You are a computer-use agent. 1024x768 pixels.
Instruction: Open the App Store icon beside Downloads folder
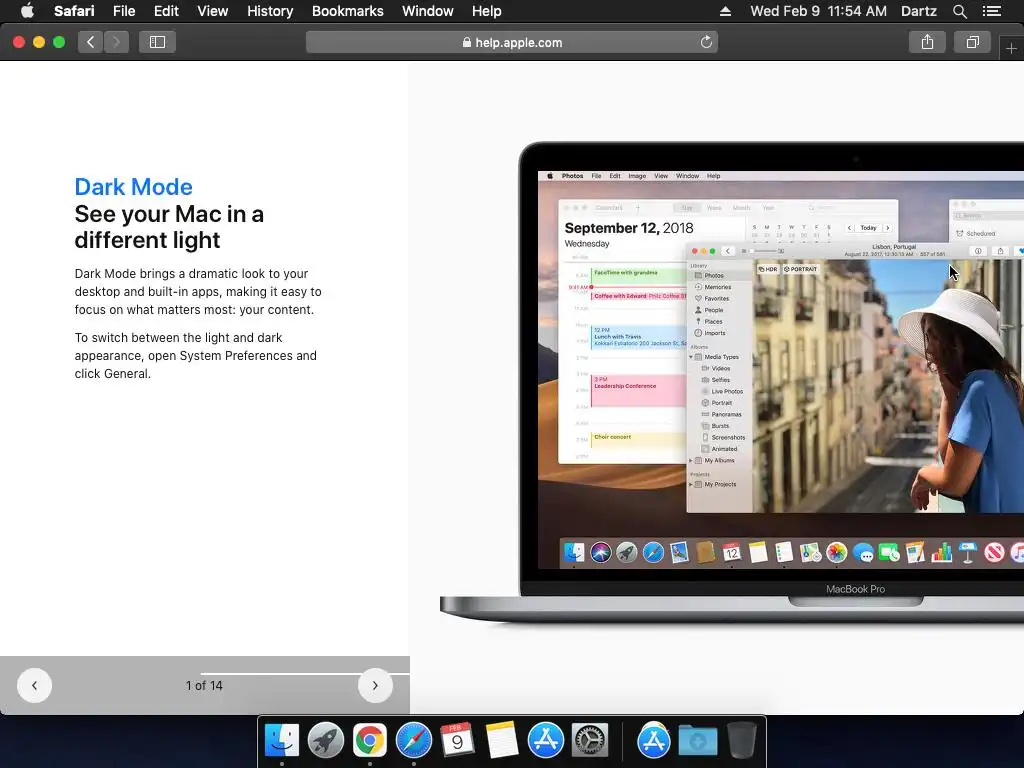click(654, 741)
